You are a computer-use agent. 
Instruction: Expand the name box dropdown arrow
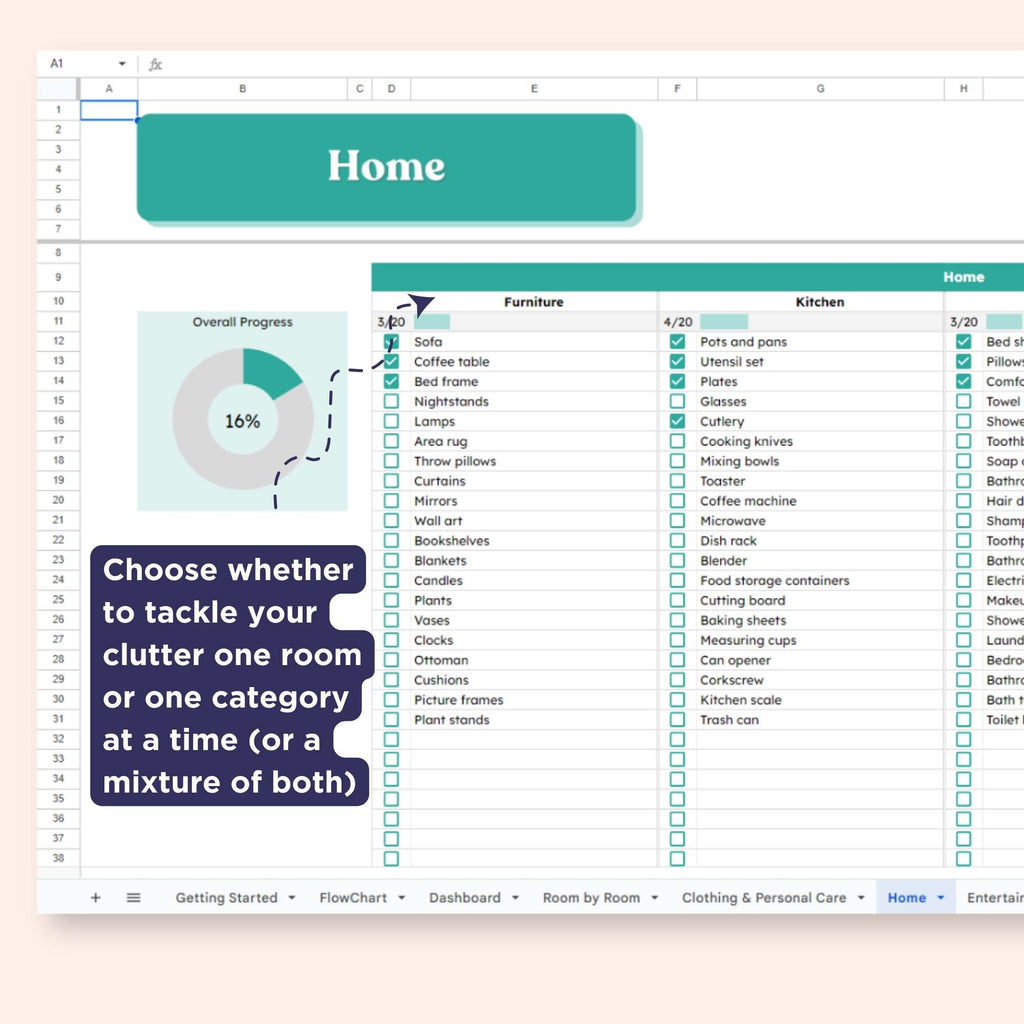point(122,64)
